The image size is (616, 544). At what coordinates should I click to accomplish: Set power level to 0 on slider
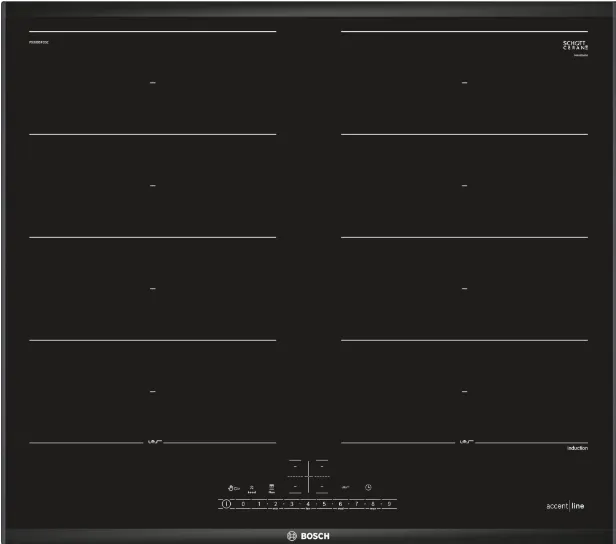pos(243,505)
